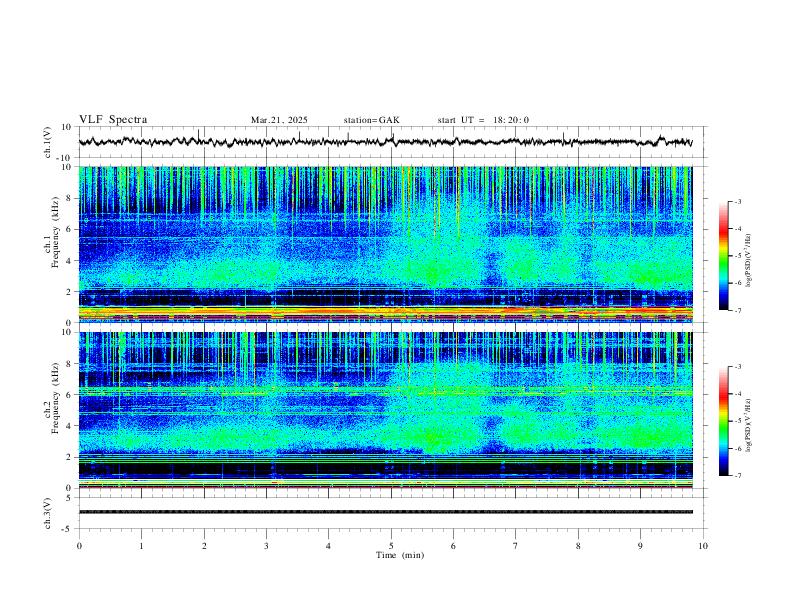Click the 5 minute tick label
This screenshot has width=792, height=612.
[391, 546]
